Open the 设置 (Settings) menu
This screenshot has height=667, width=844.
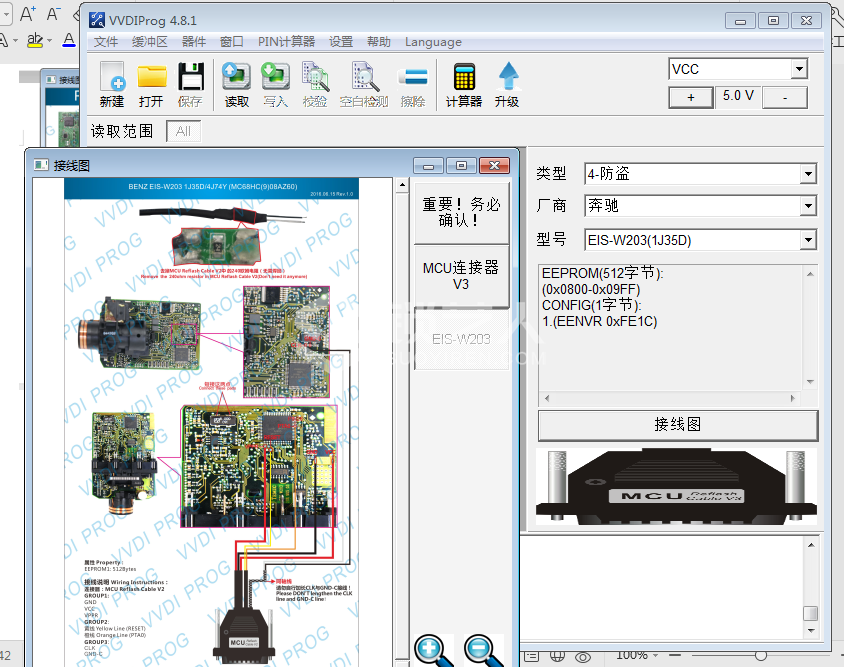(x=341, y=42)
